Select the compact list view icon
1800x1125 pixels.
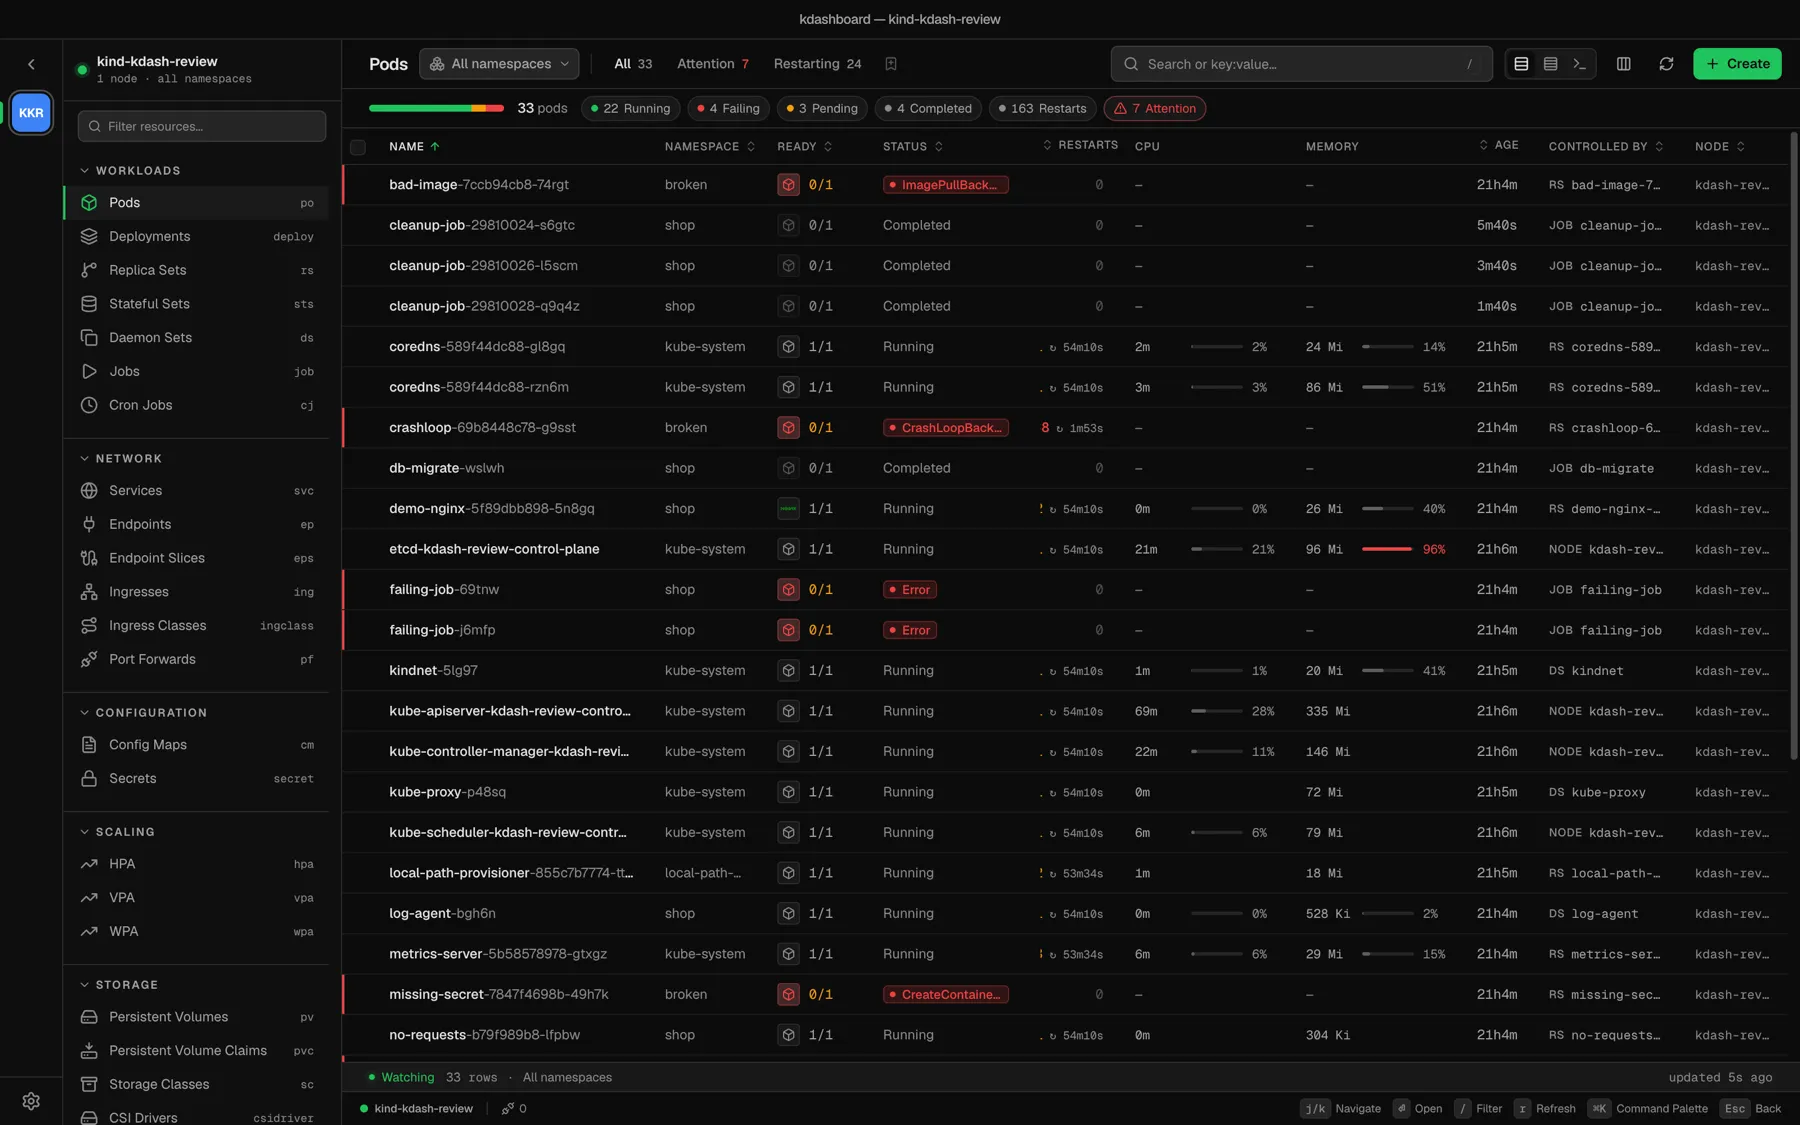(1550, 64)
